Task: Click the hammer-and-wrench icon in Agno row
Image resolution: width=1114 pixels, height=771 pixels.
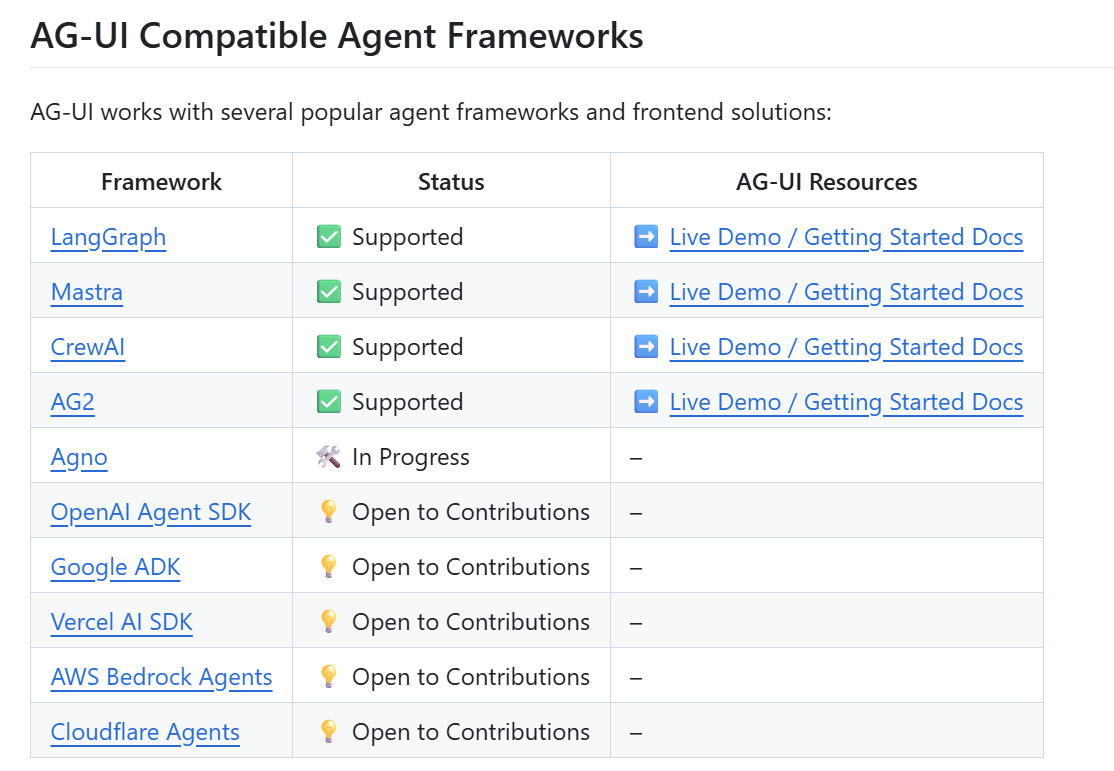Action: click(x=328, y=457)
